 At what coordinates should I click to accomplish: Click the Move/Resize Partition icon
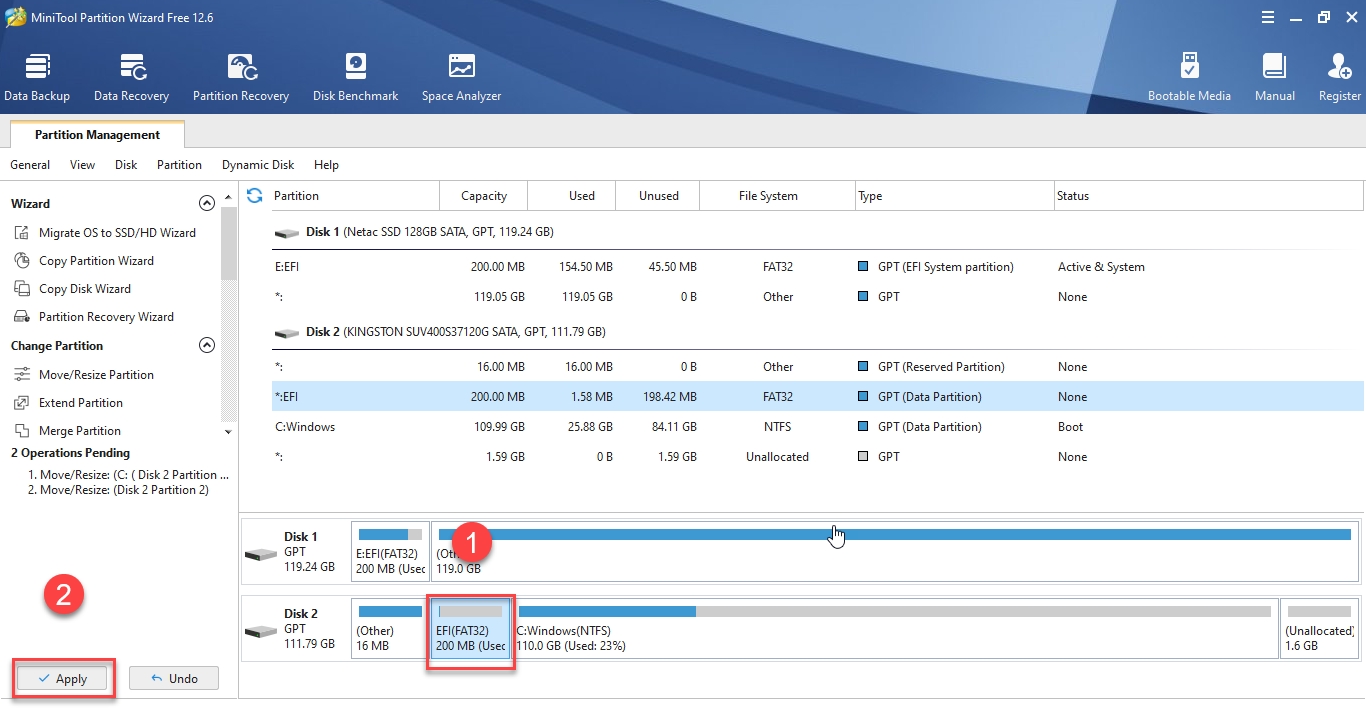coord(22,375)
